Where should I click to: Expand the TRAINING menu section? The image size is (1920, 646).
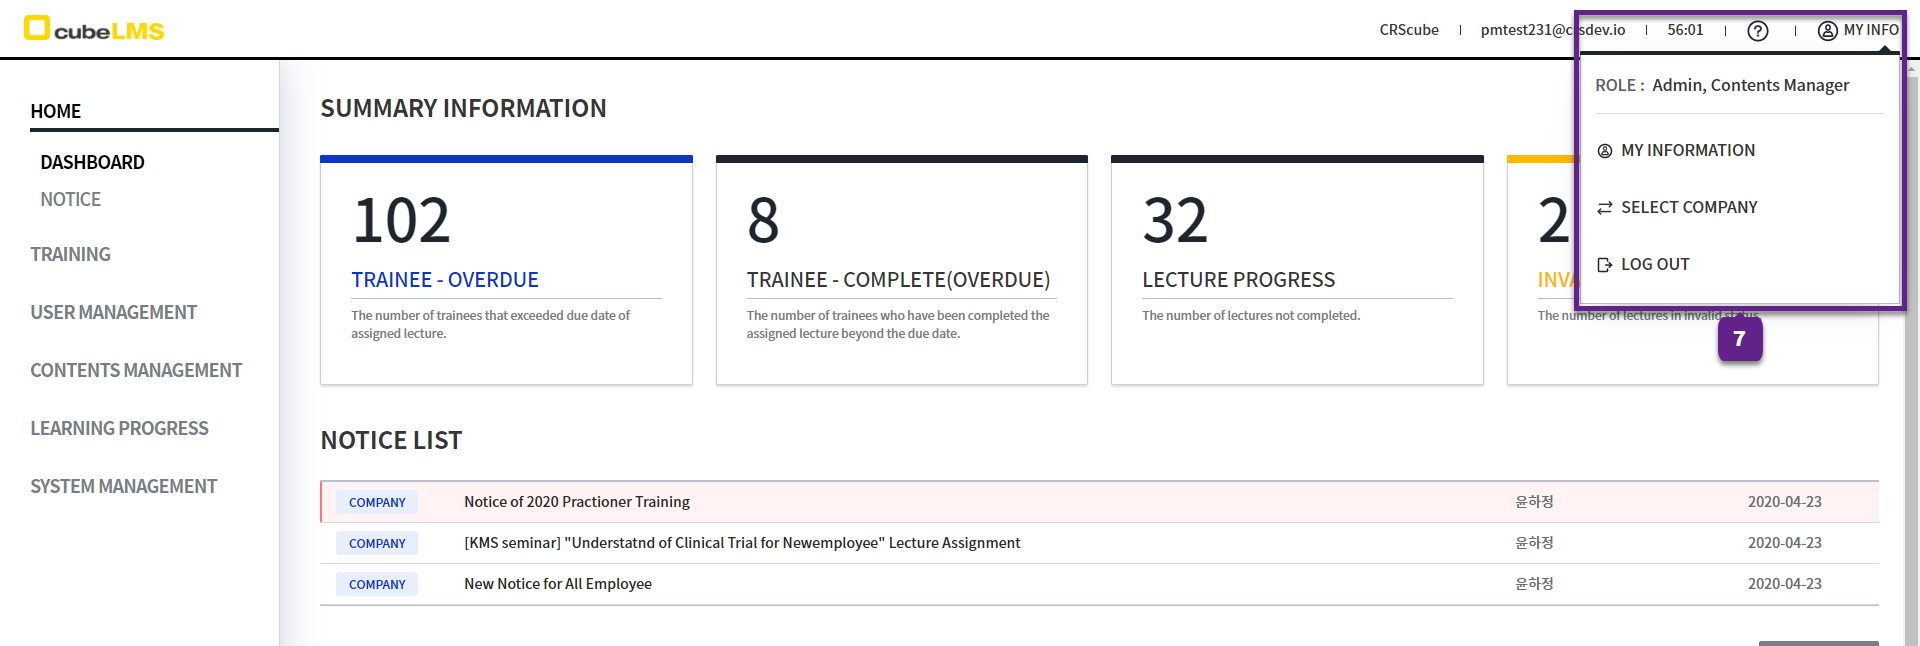(70, 254)
